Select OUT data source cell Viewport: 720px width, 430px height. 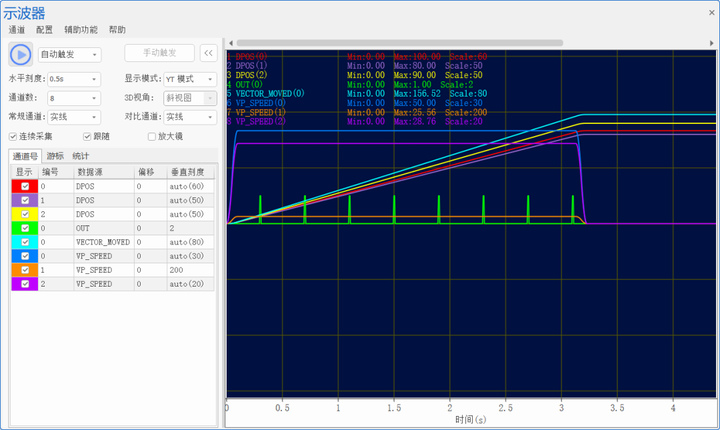coord(104,228)
